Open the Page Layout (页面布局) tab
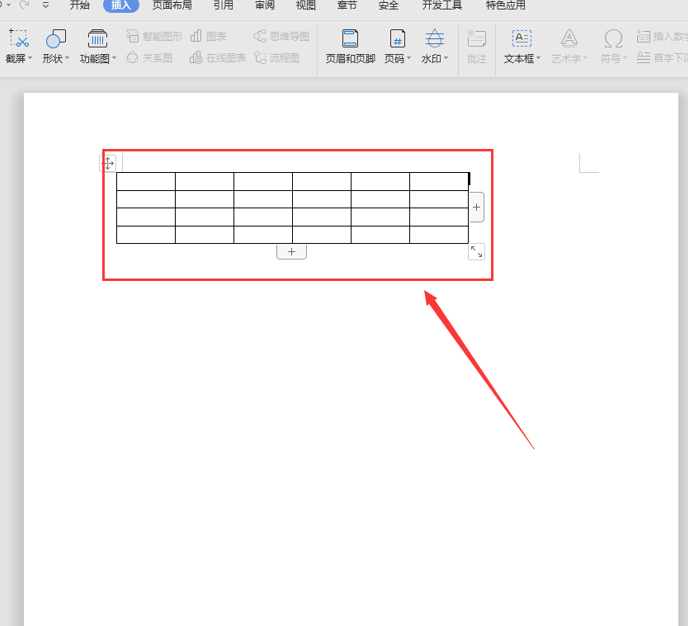 (x=172, y=5)
